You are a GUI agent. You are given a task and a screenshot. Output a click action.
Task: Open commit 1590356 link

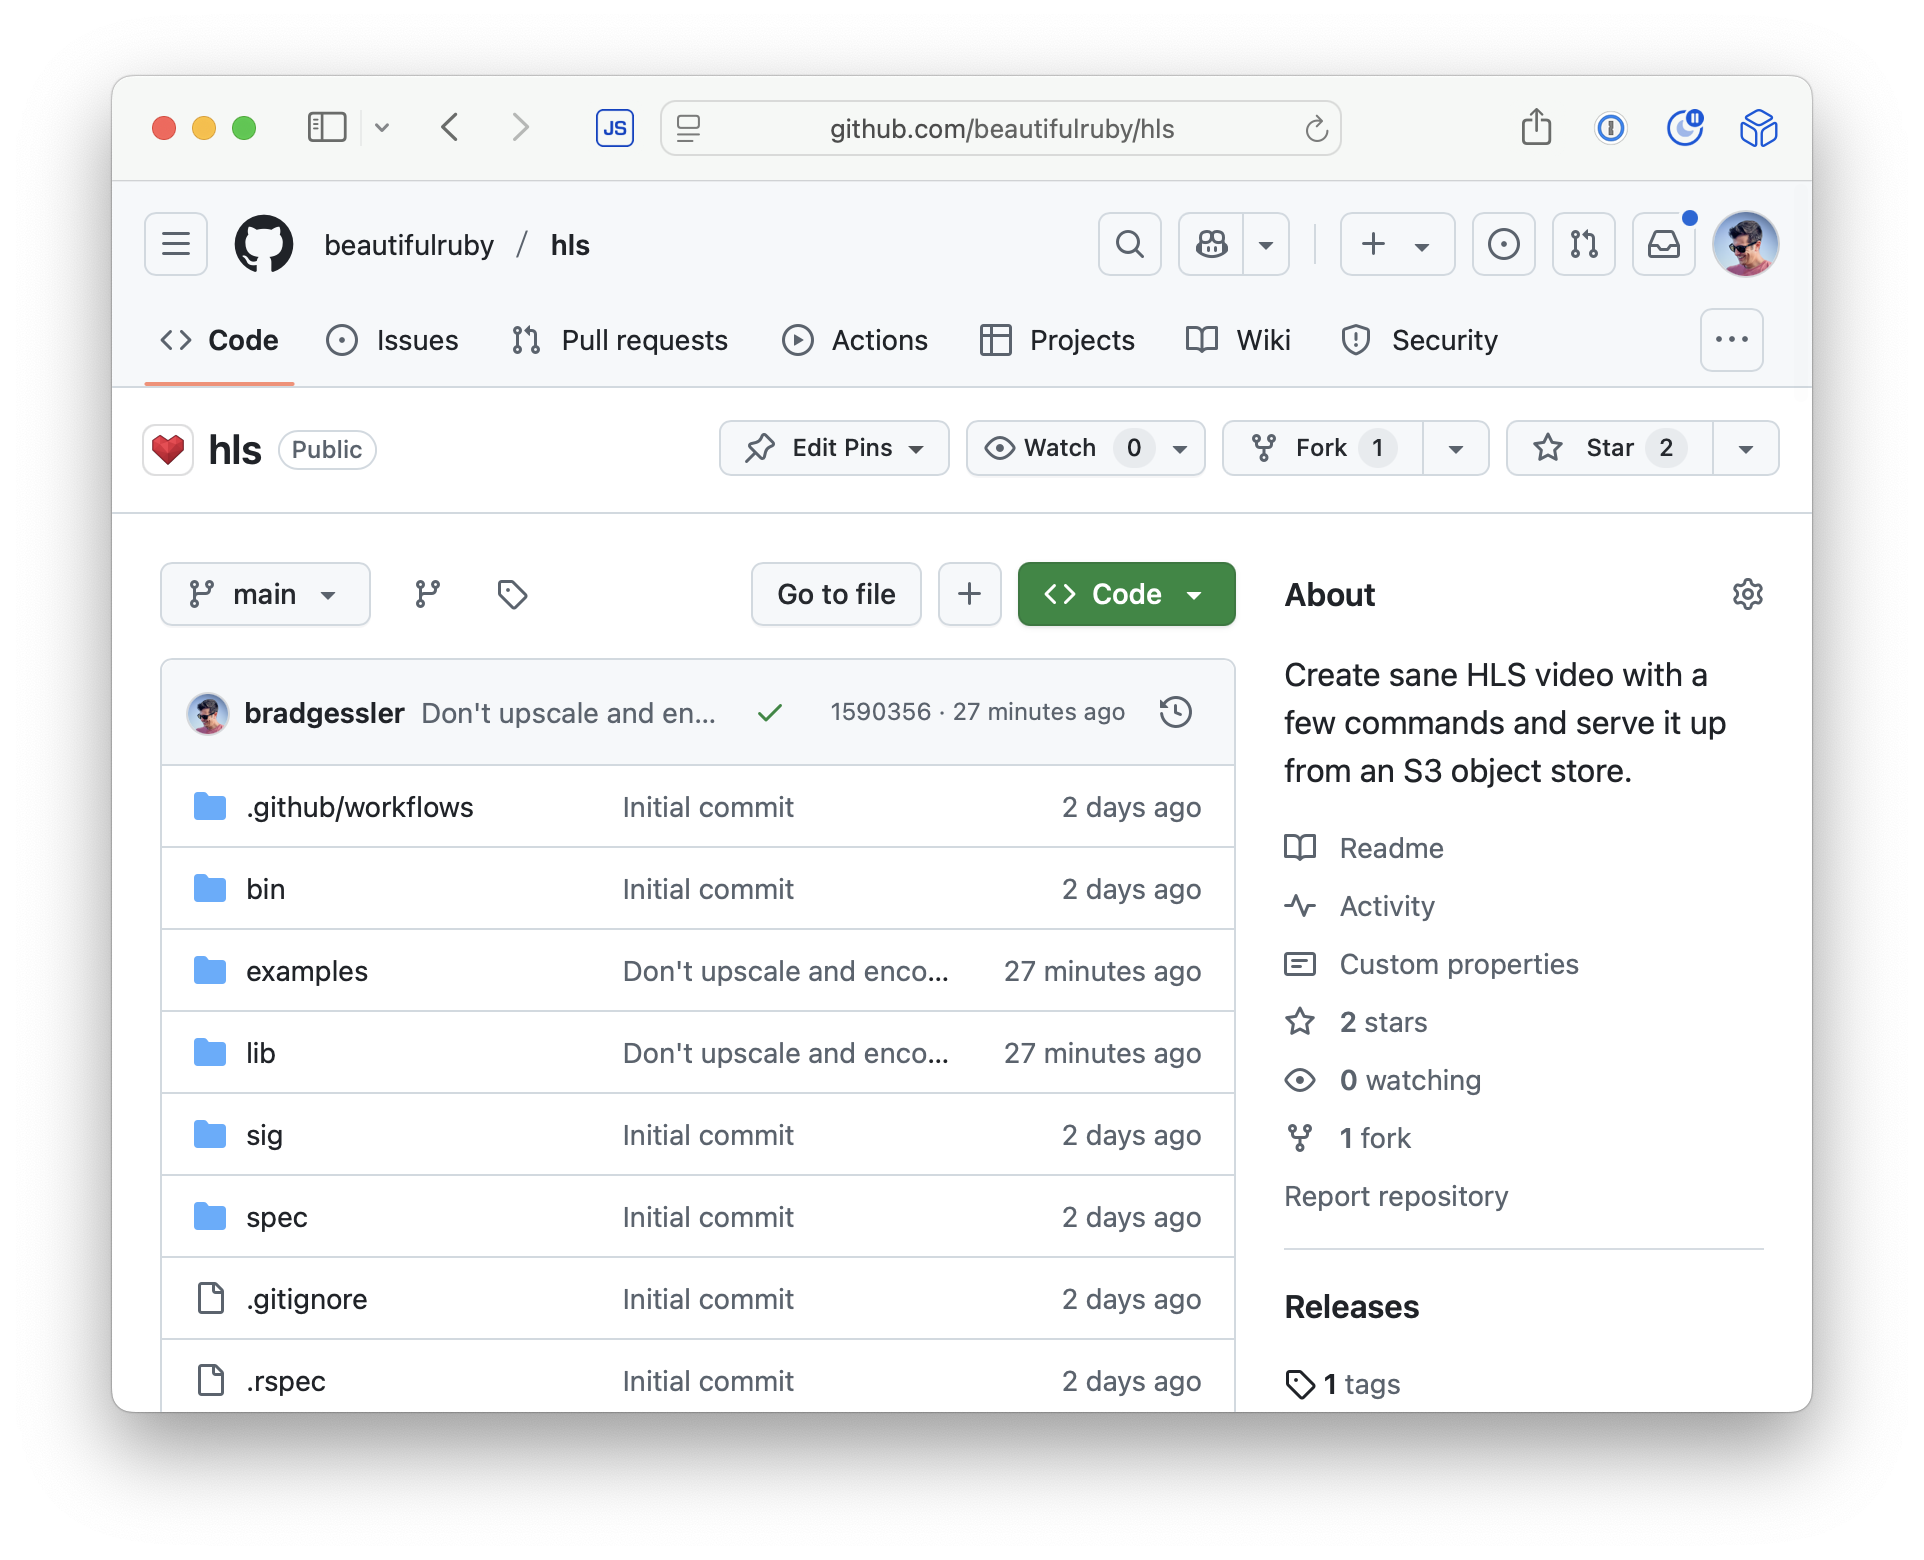pyautogui.click(x=880, y=712)
